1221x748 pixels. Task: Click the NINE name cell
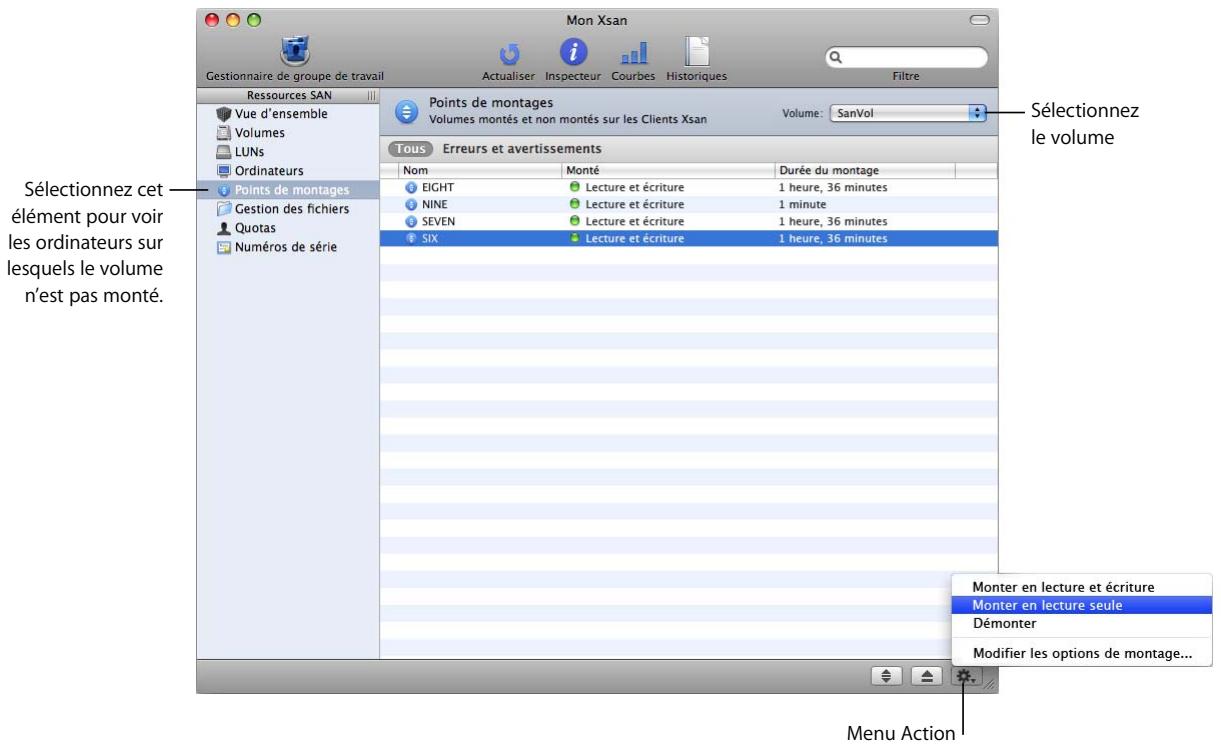[436, 205]
